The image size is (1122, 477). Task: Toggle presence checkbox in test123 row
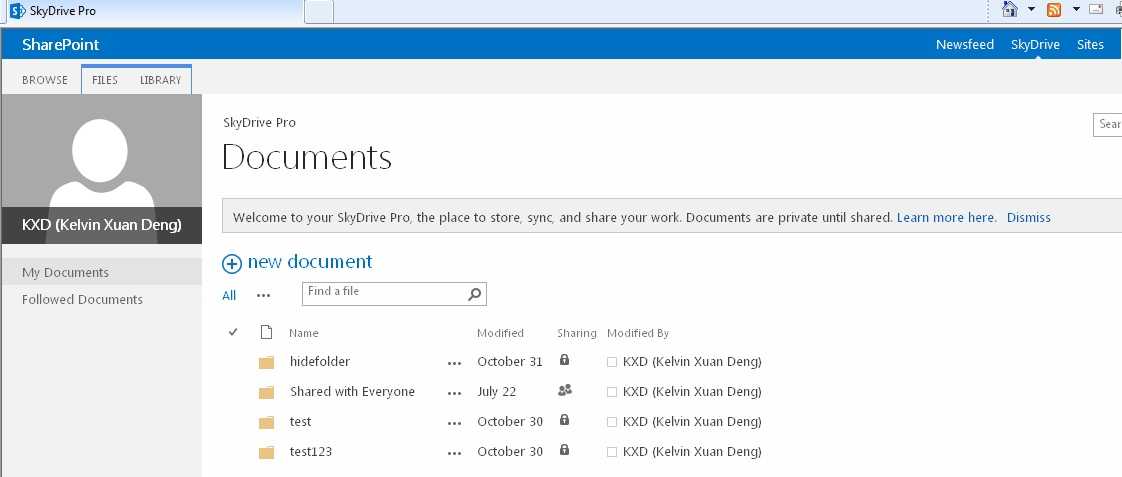[x=612, y=453]
